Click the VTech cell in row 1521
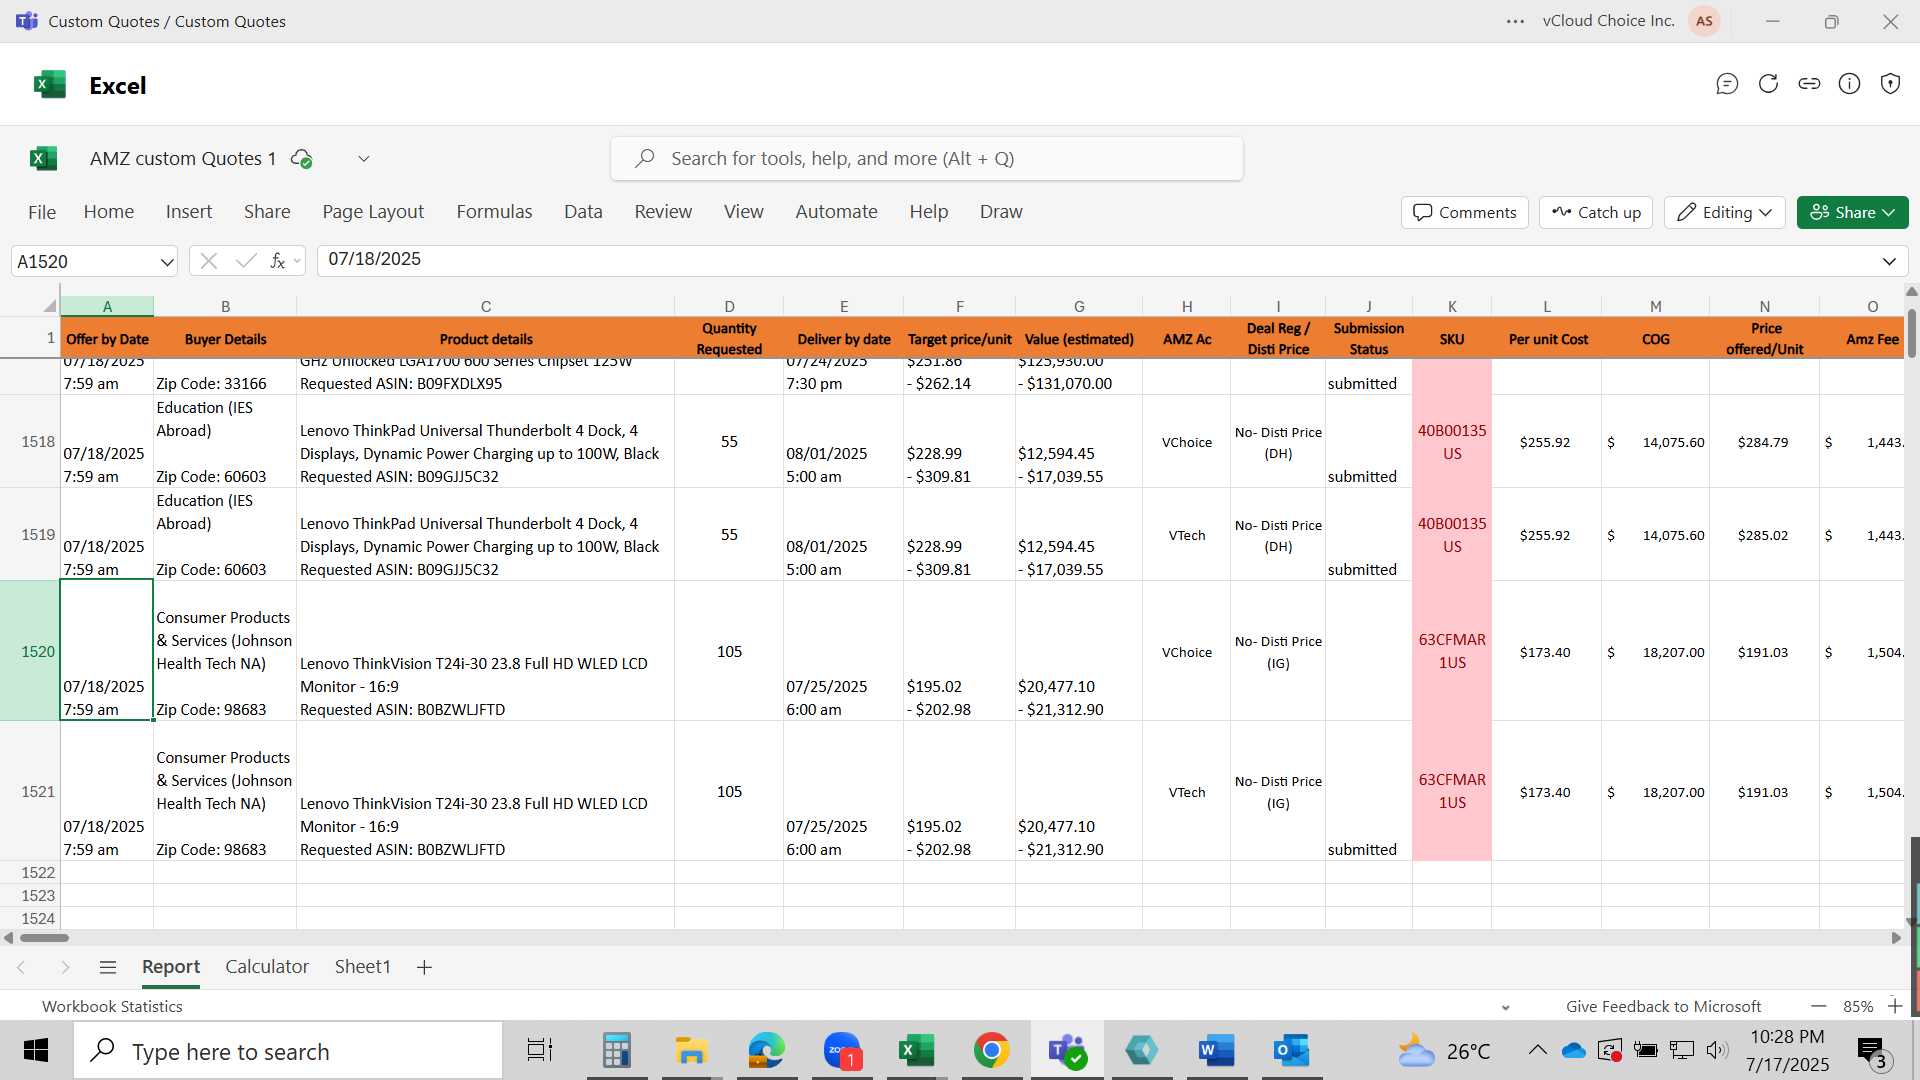Screen dimensions: 1920x1080 point(1187,791)
